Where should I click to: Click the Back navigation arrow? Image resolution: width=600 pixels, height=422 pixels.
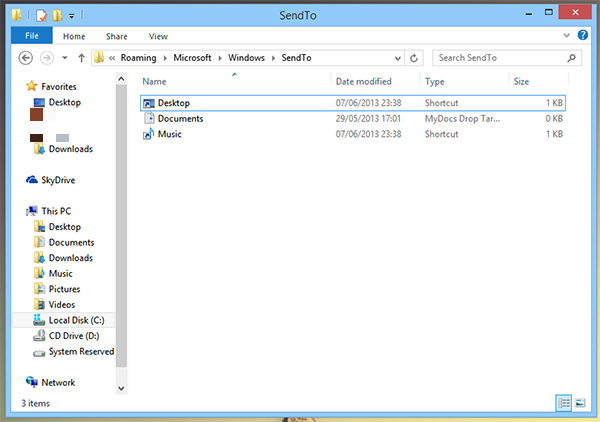pyautogui.click(x=26, y=58)
